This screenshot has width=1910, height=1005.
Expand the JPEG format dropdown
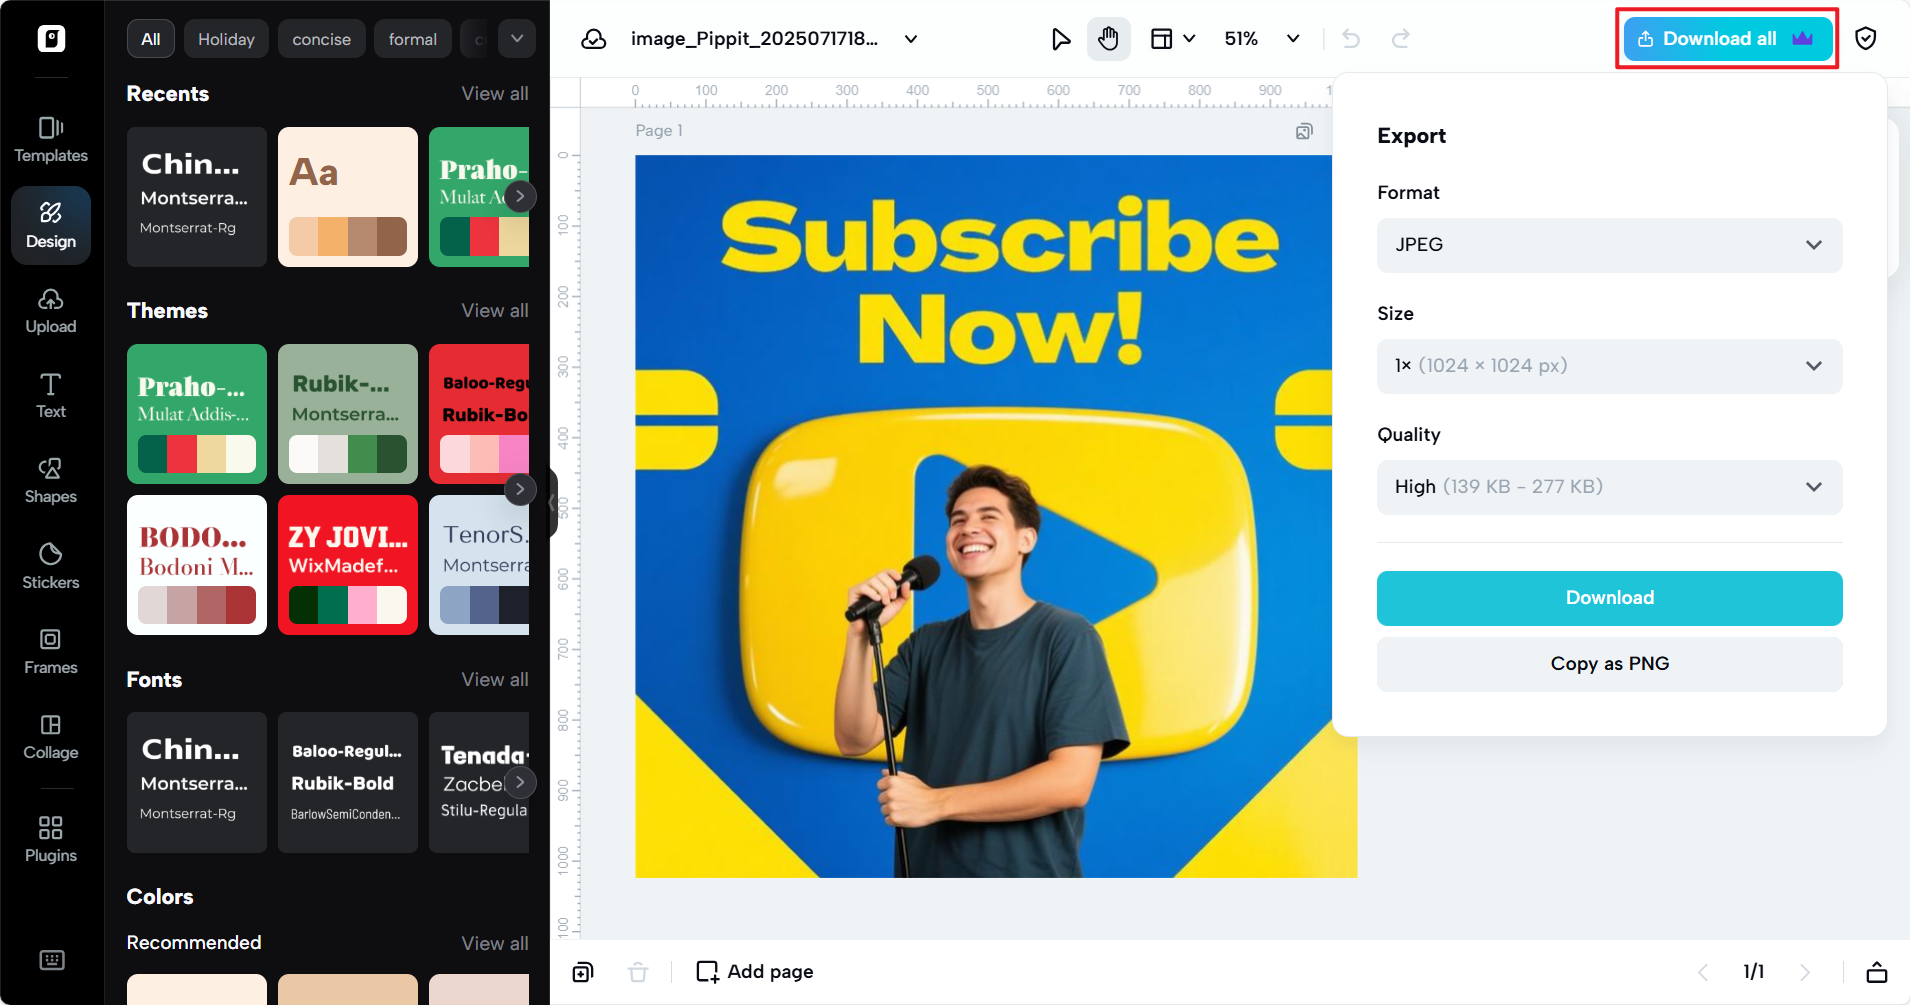point(1609,245)
